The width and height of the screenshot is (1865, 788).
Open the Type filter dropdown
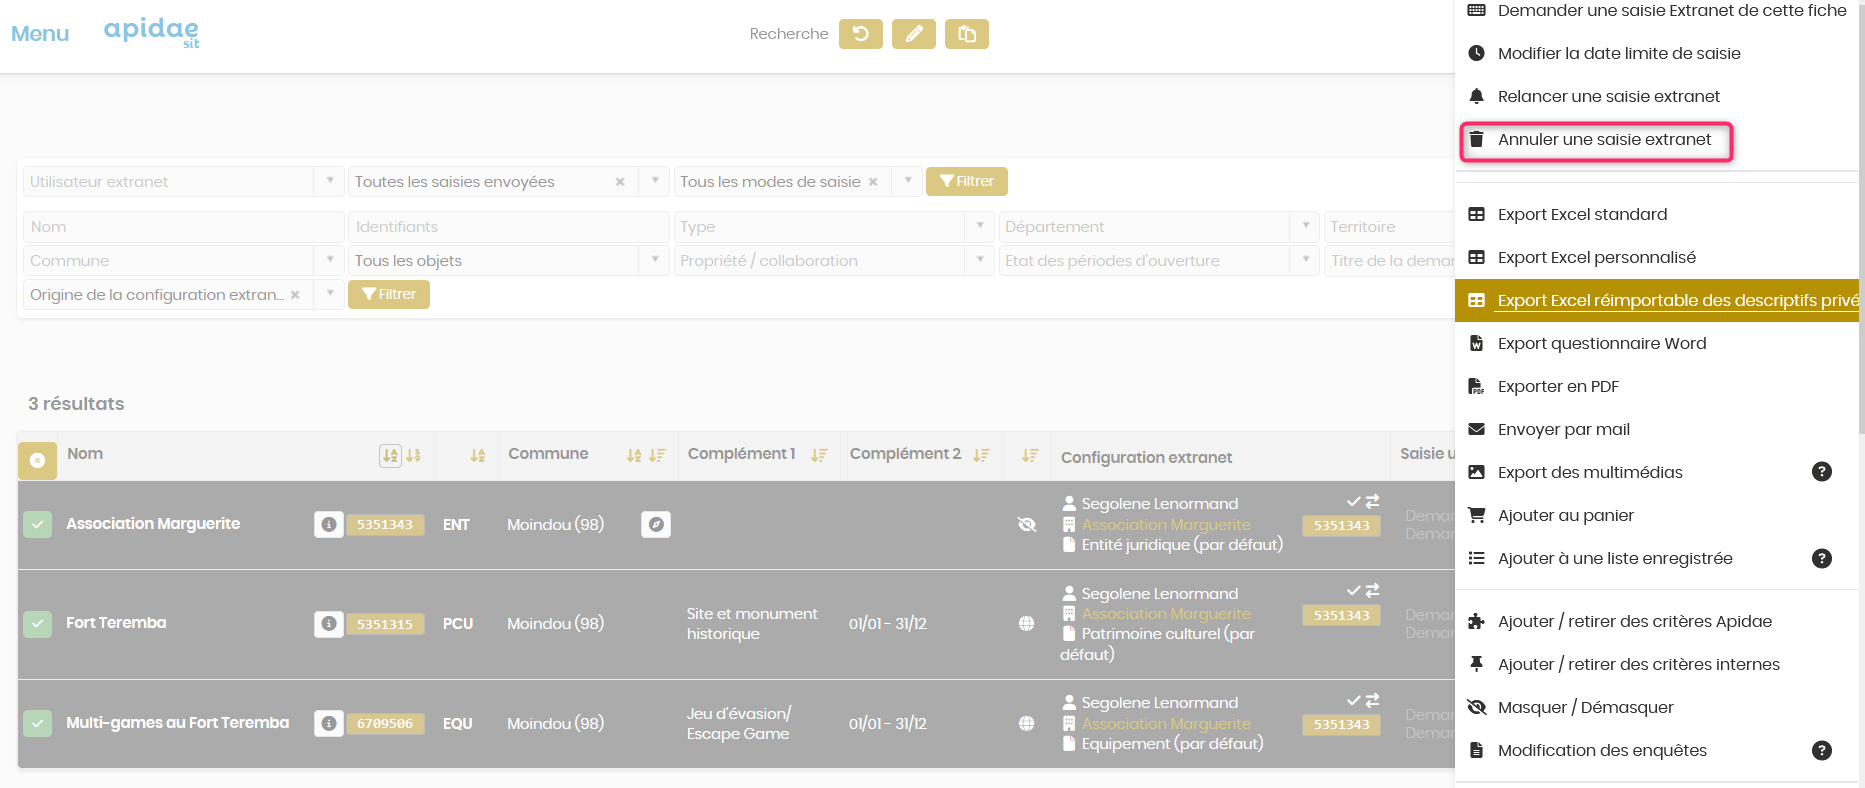click(980, 227)
